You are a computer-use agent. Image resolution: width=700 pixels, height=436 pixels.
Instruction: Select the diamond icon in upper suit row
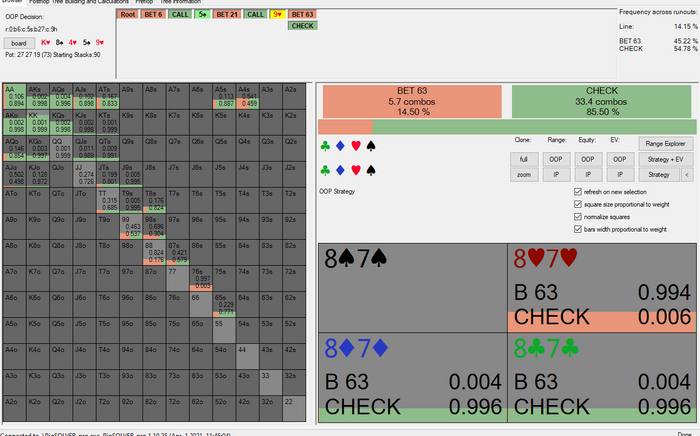pyautogui.click(x=340, y=146)
